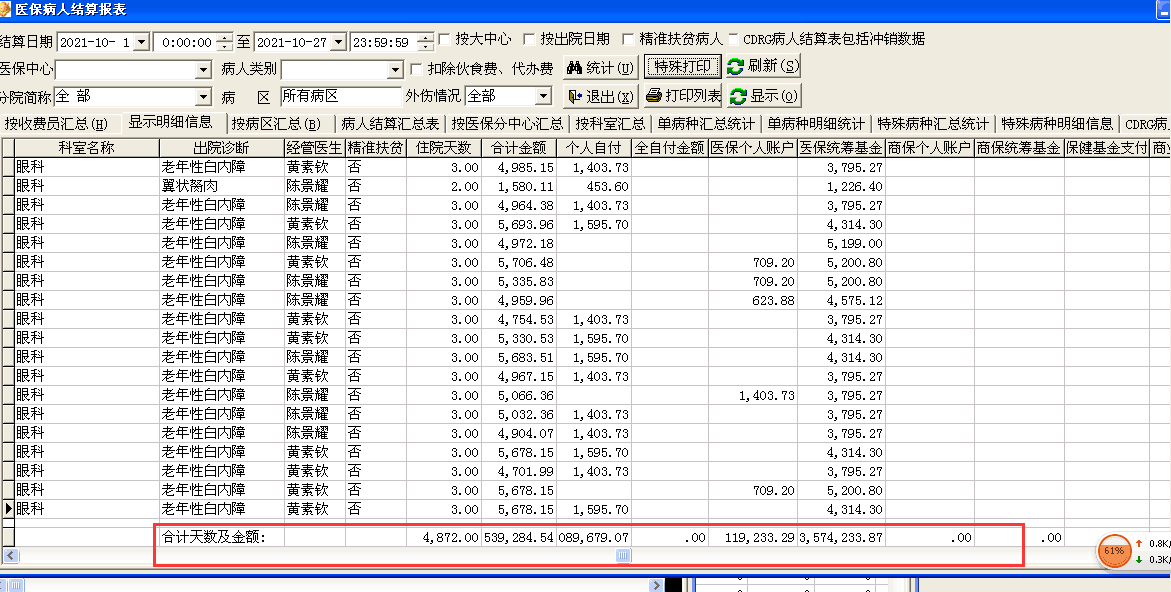Image resolution: width=1171 pixels, height=592 pixels.
Task: Enable the 精准扶贫病人 checkbox
Action: (627, 39)
